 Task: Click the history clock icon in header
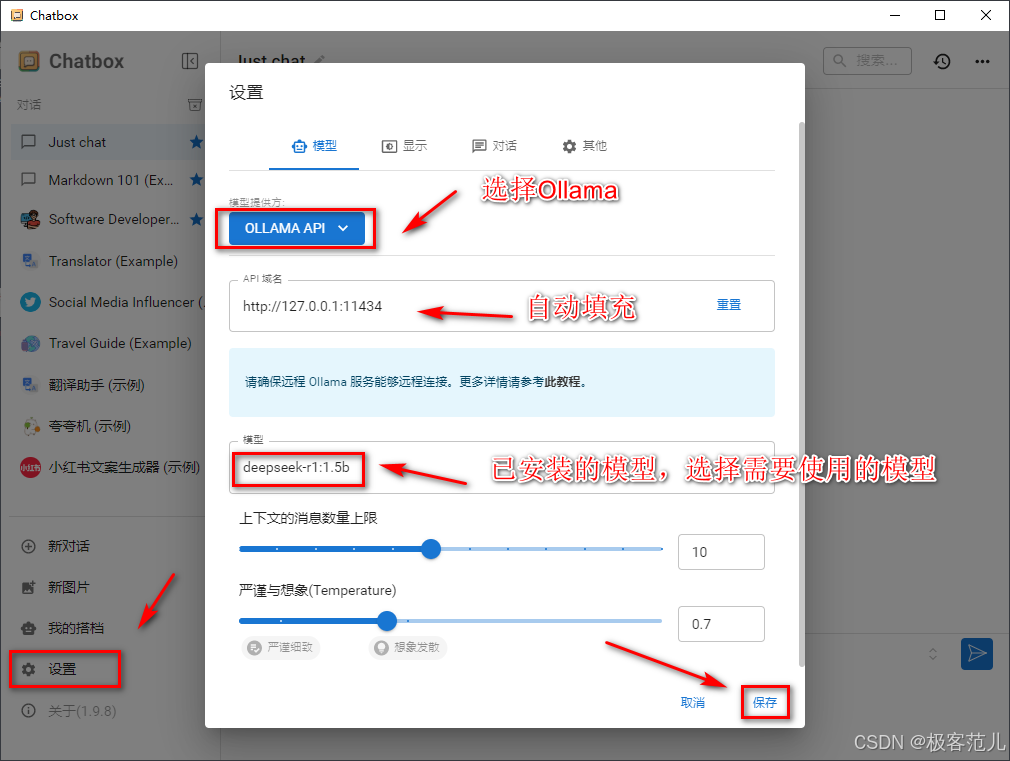tap(942, 61)
